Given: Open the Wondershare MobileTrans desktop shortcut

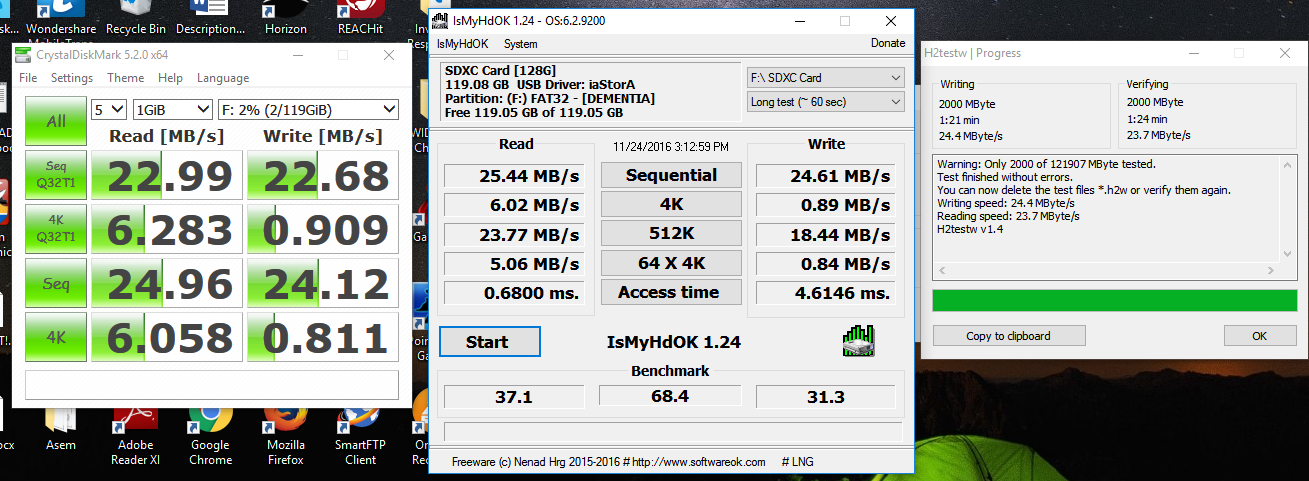Looking at the screenshot, I should [x=60, y=19].
